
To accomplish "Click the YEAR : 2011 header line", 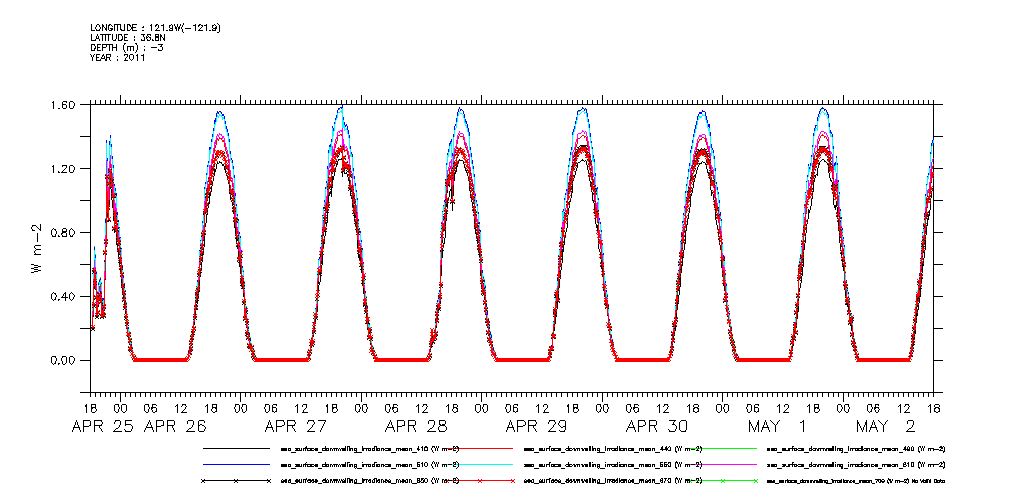I will [x=118, y=58].
